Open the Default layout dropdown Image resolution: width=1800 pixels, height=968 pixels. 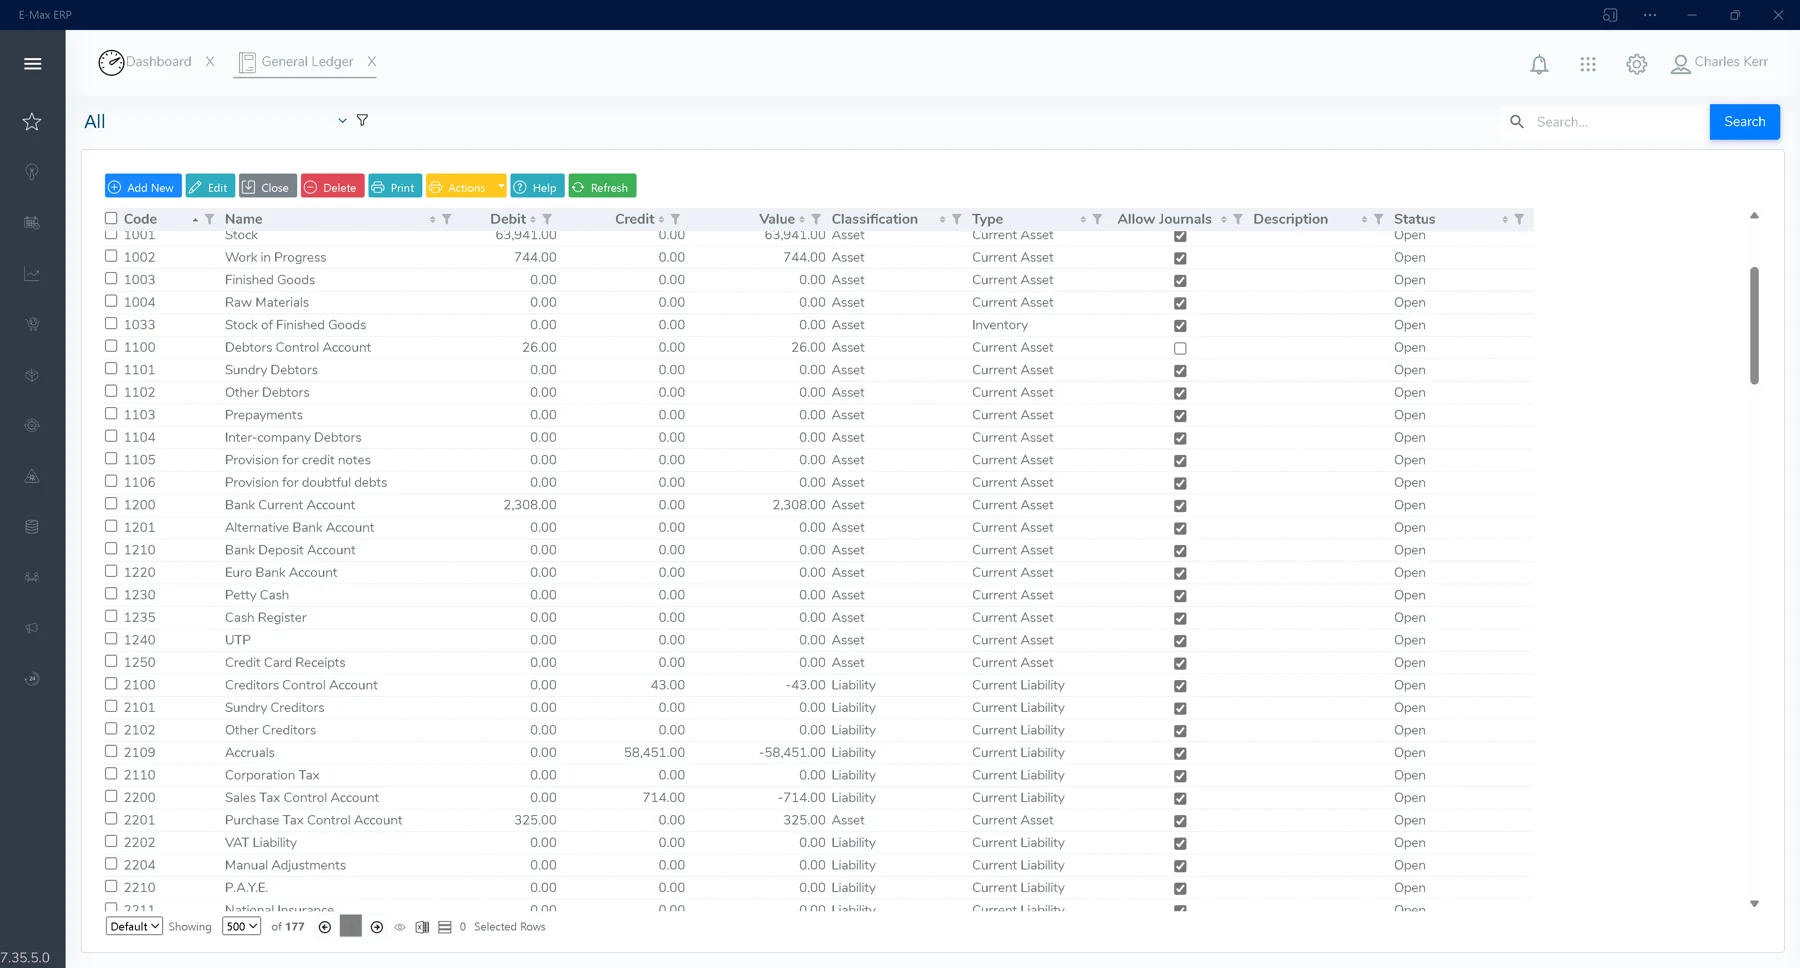pyautogui.click(x=134, y=927)
